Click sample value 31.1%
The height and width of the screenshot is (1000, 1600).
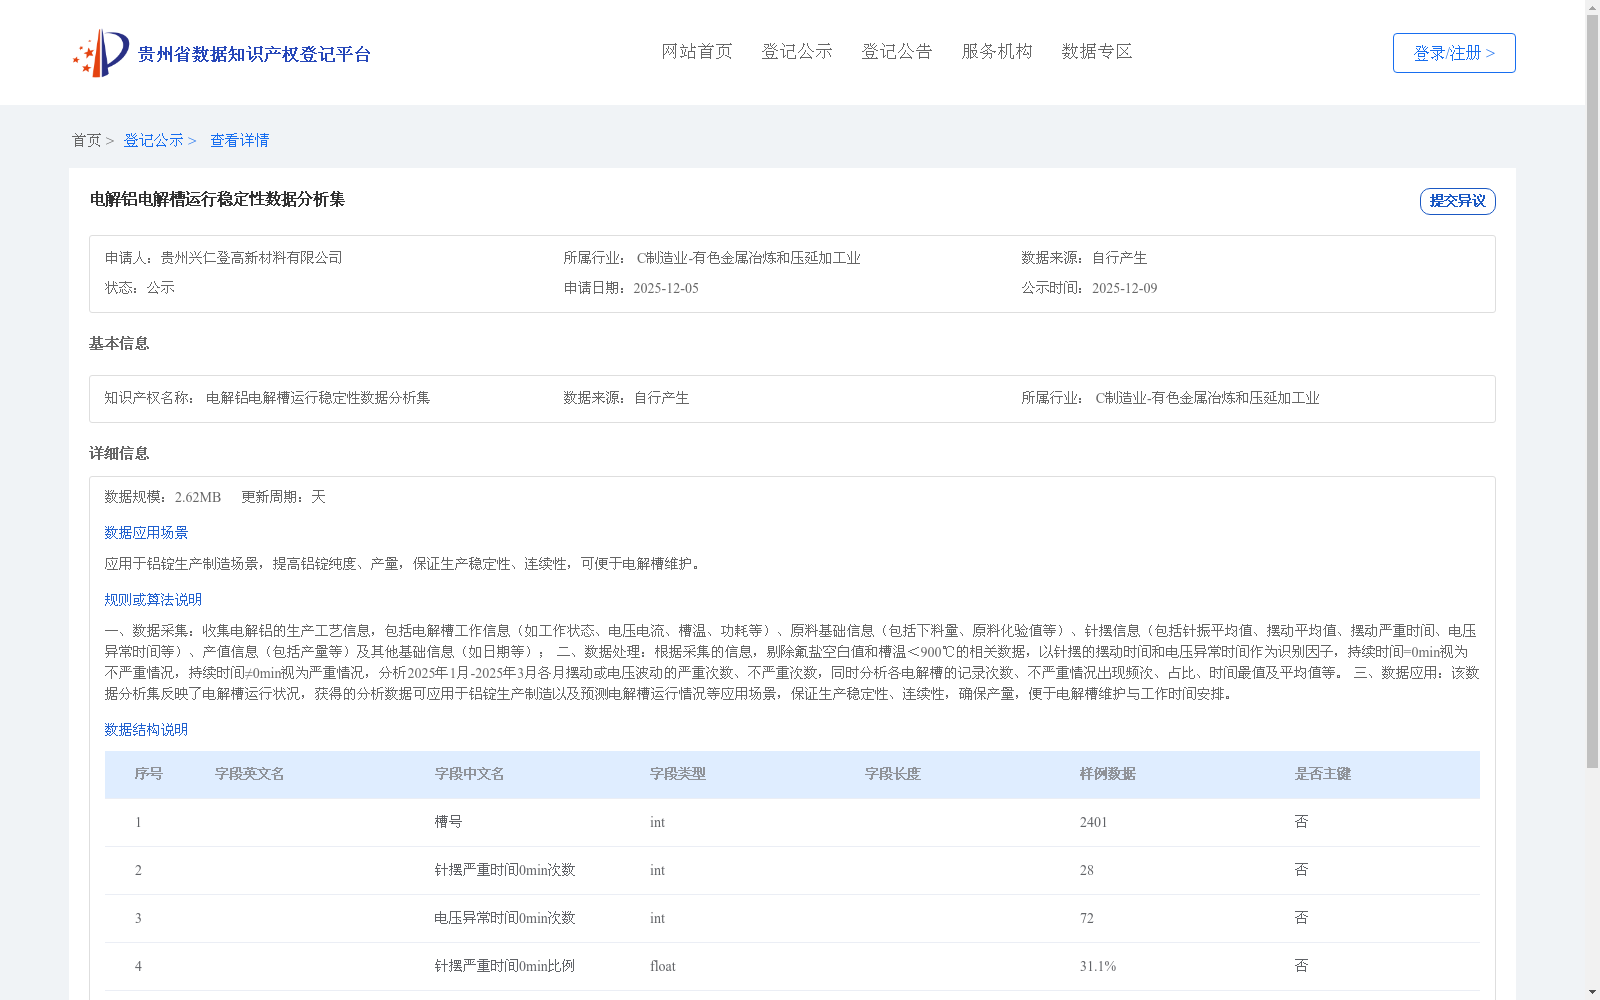pos(1098,966)
